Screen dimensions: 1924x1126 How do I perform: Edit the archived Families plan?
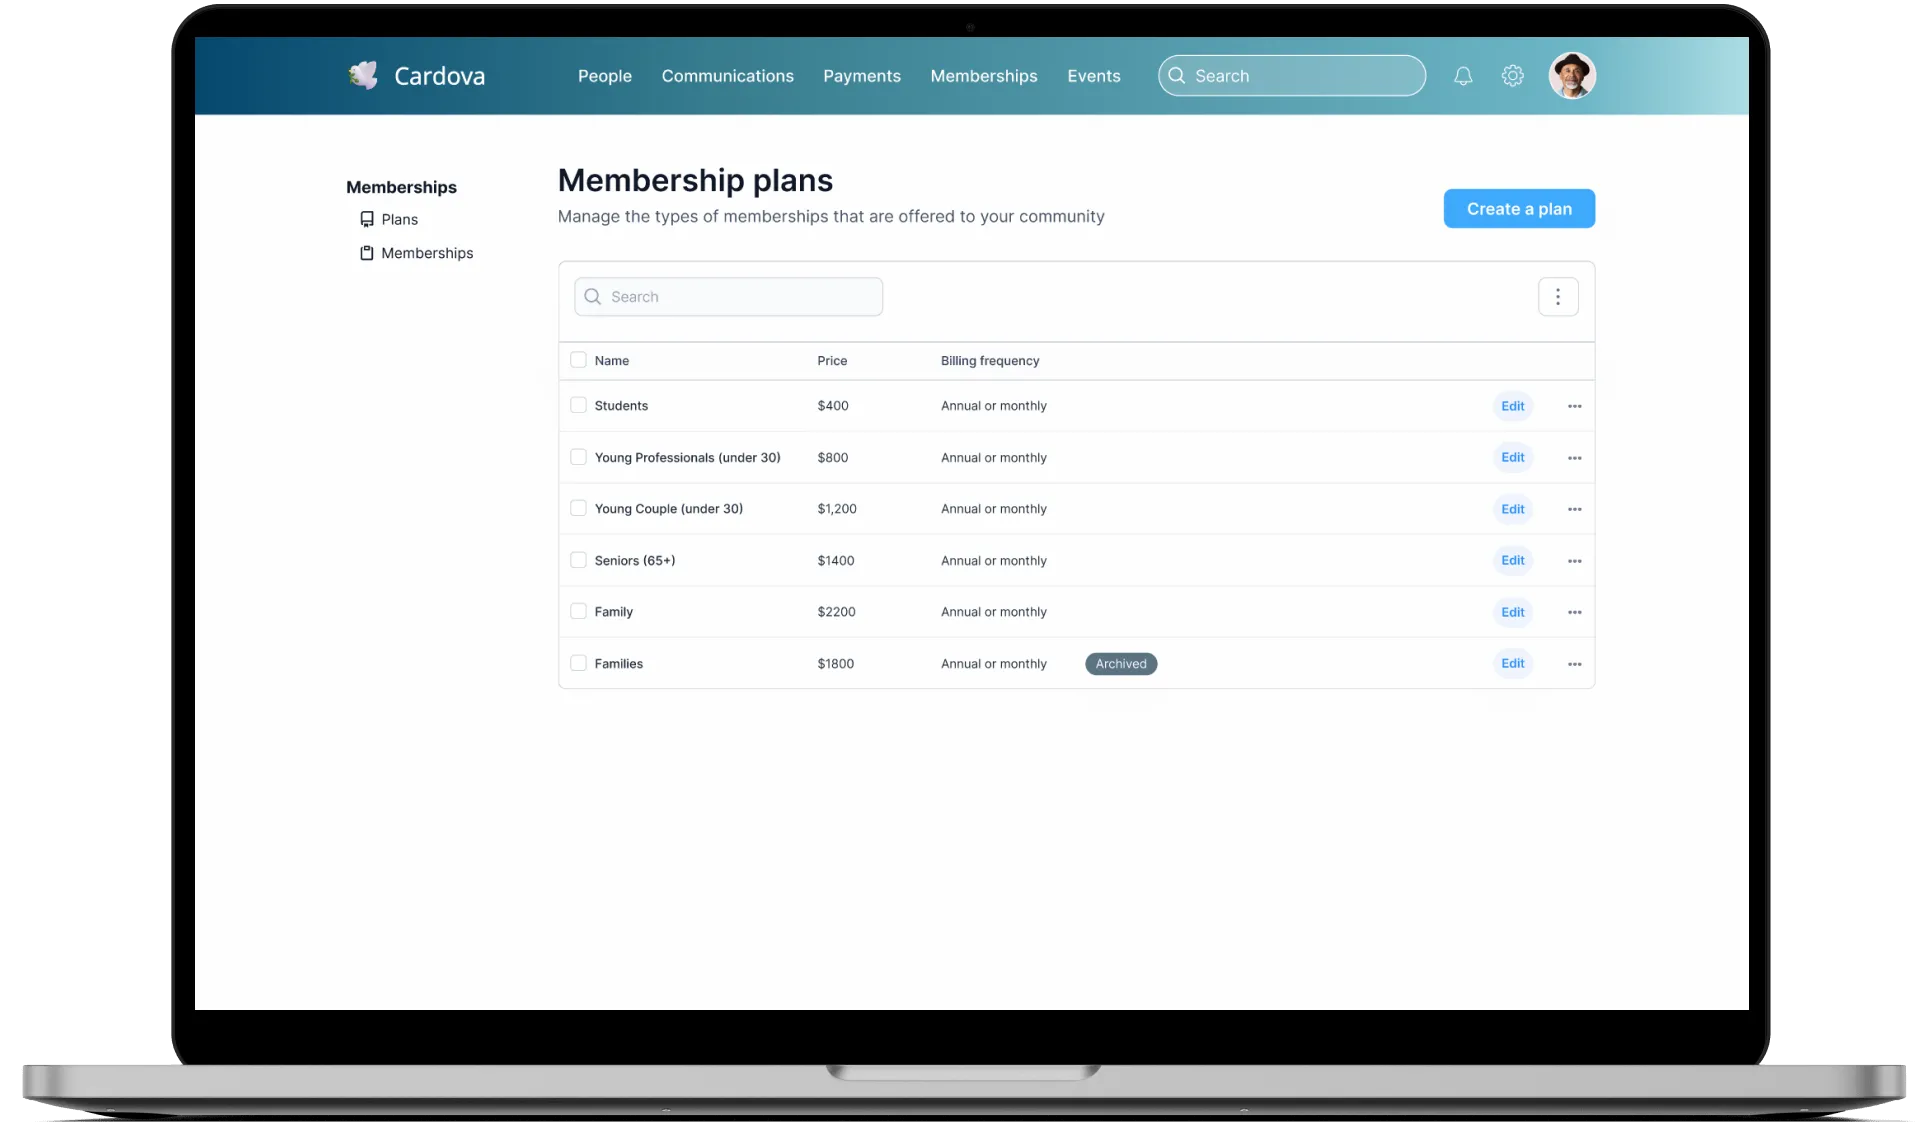click(1513, 663)
